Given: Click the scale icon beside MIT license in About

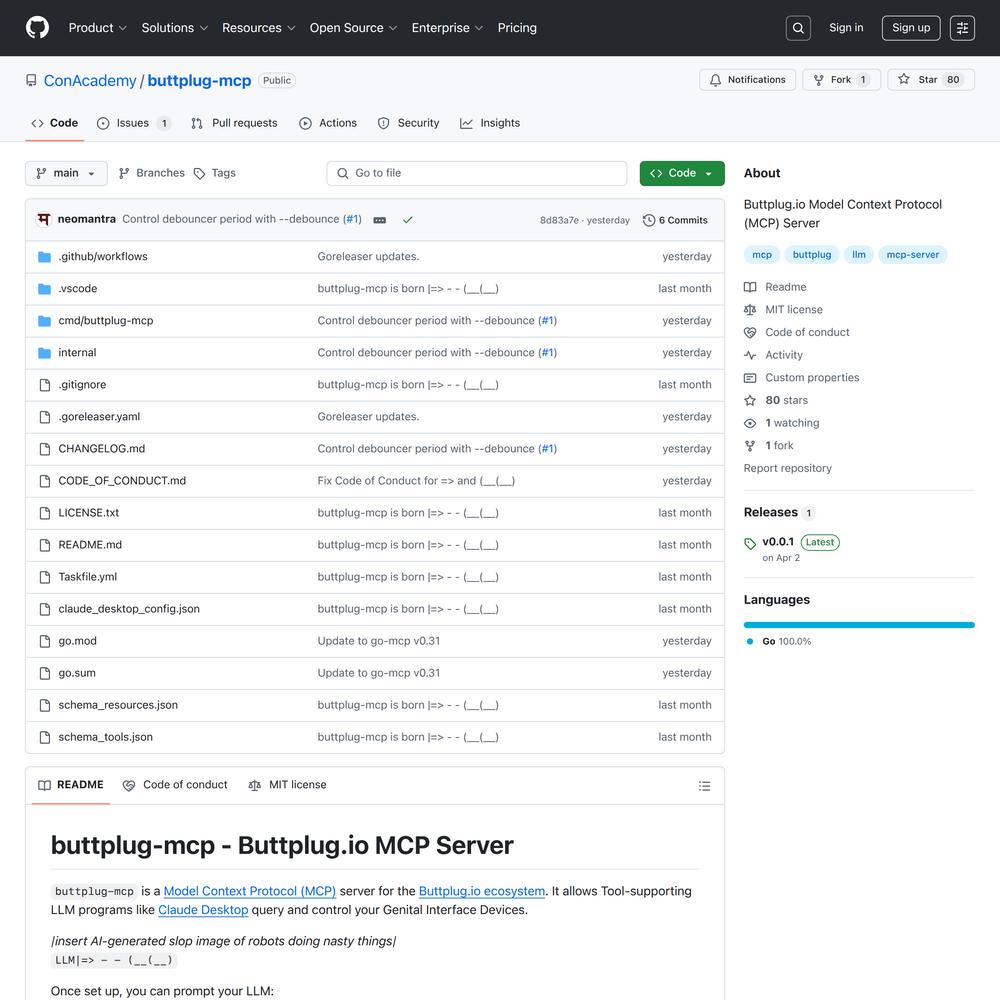Looking at the screenshot, I should point(750,310).
